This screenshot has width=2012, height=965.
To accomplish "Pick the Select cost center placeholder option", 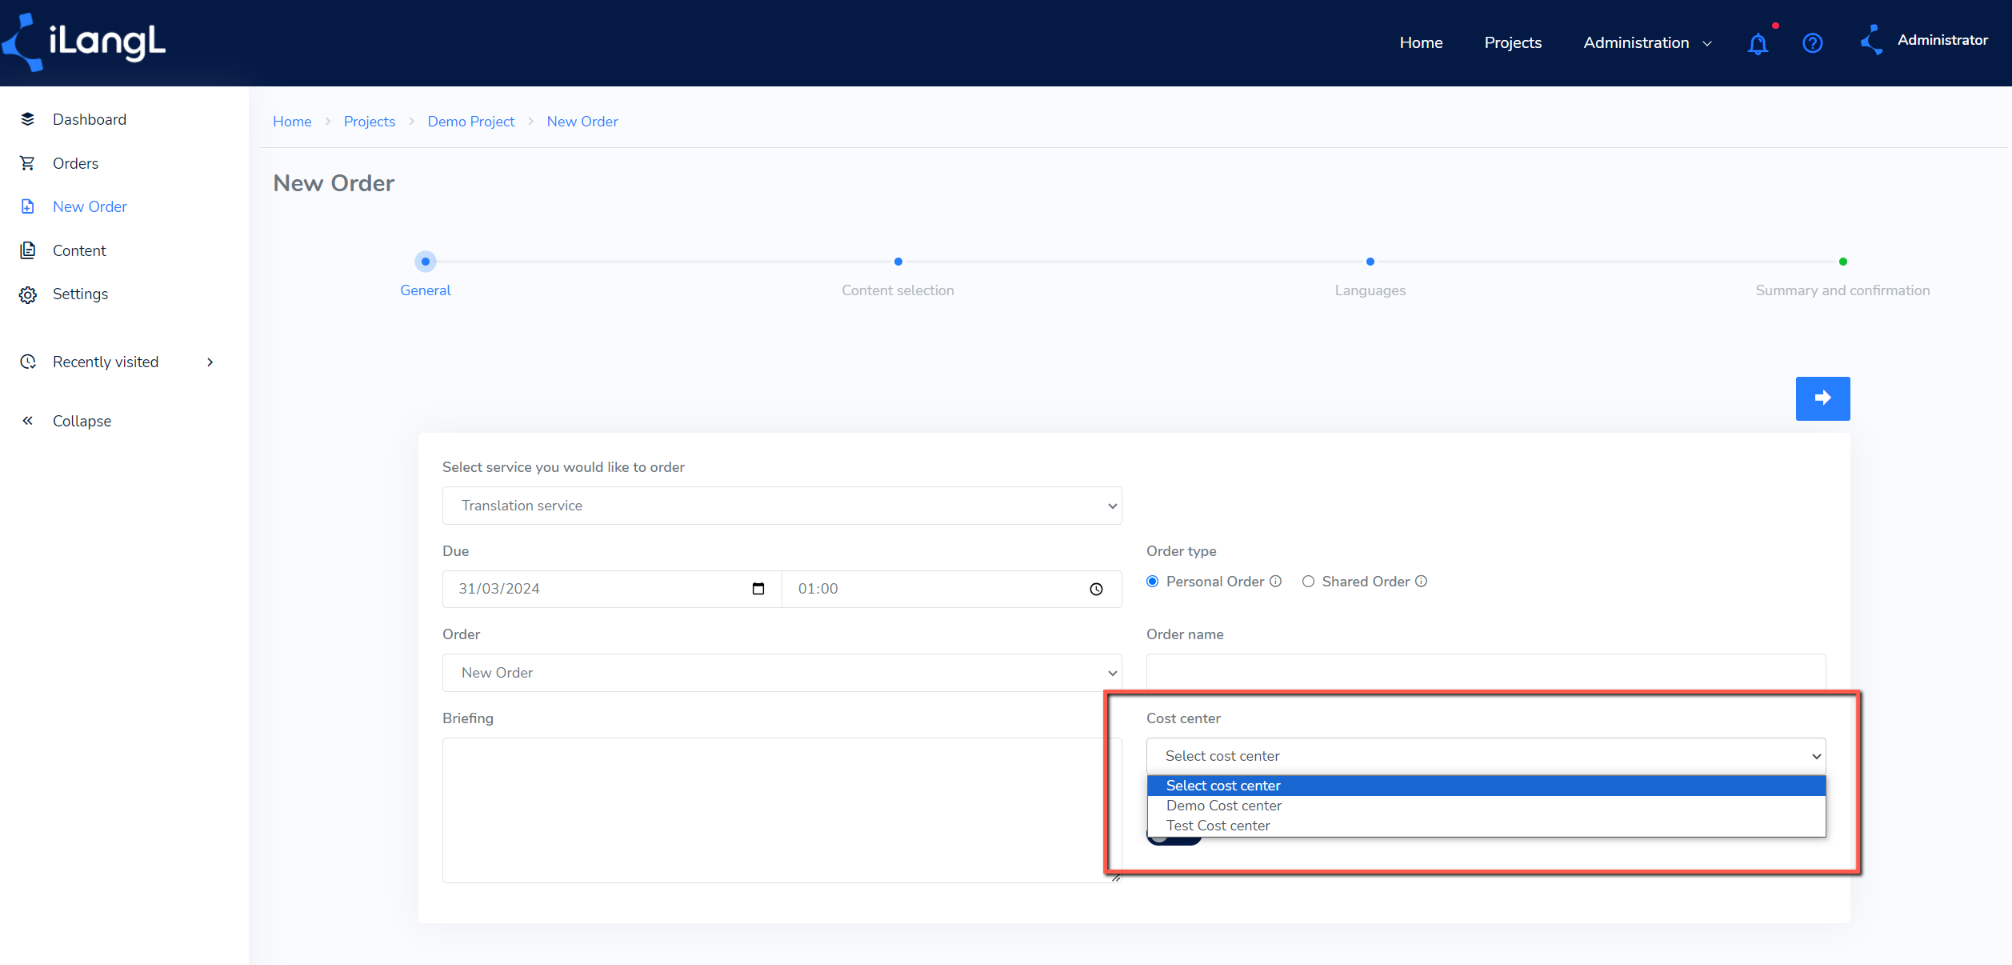I will [1486, 786].
